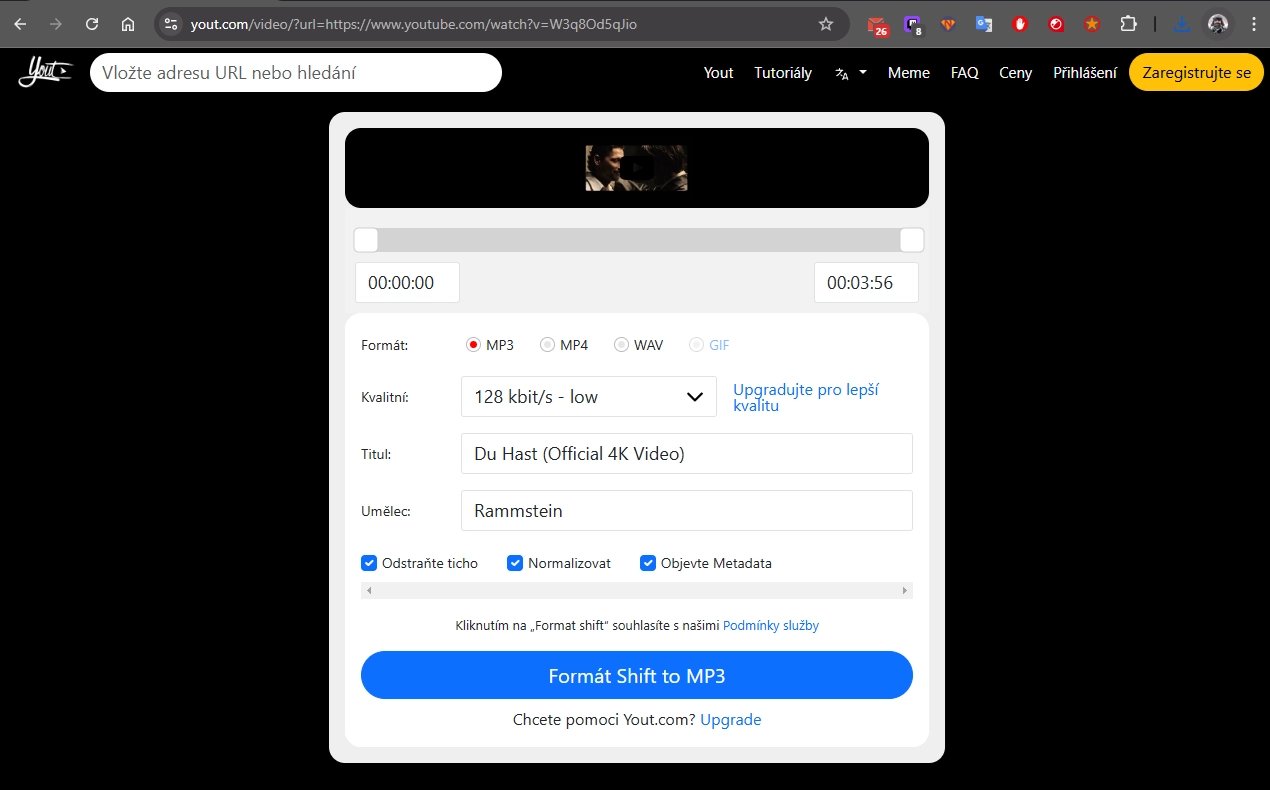Viewport: 1270px width, 790px height.
Task: Toggle Objevte Metadata checkbox
Action: [x=648, y=563]
